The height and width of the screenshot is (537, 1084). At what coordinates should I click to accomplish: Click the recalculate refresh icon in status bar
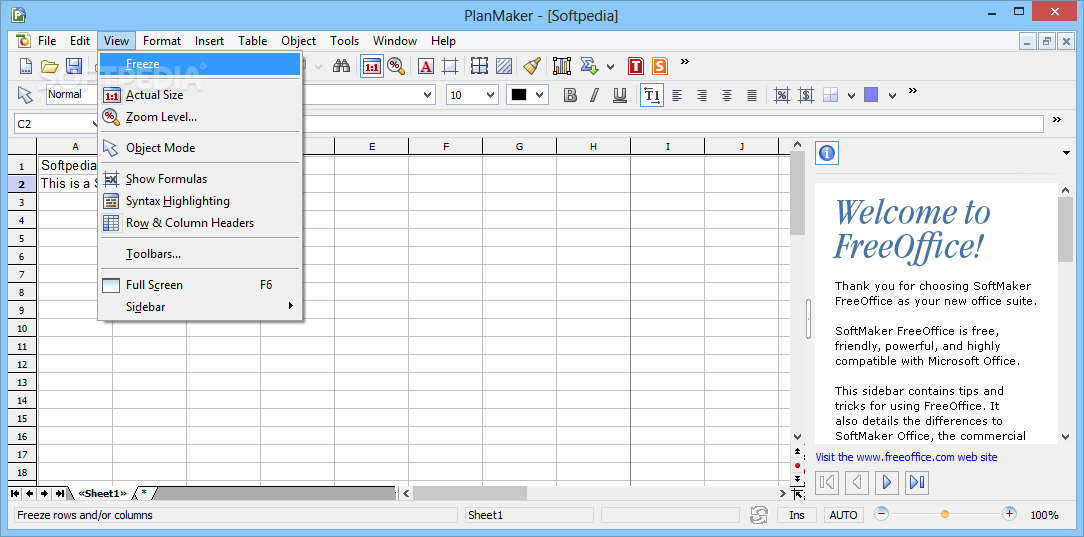click(759, 515)
